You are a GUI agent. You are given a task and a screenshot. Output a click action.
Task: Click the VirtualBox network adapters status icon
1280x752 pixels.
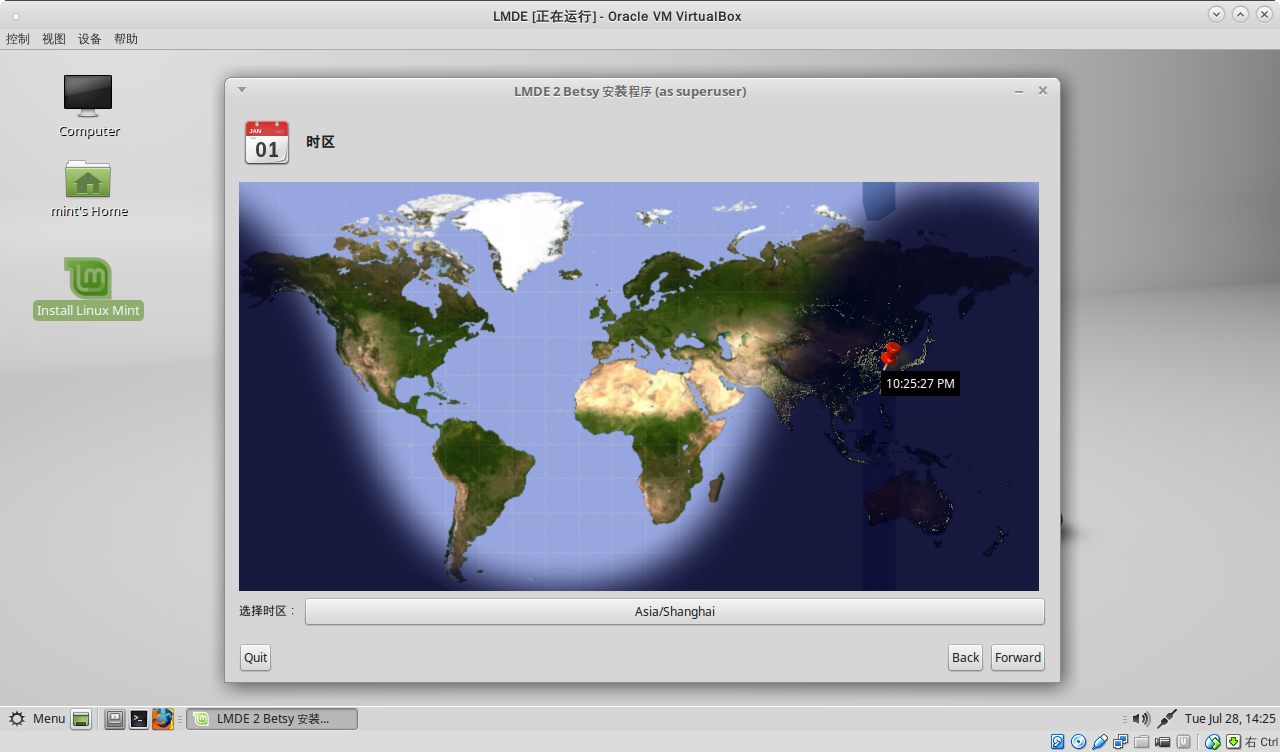click(1120, 742)
